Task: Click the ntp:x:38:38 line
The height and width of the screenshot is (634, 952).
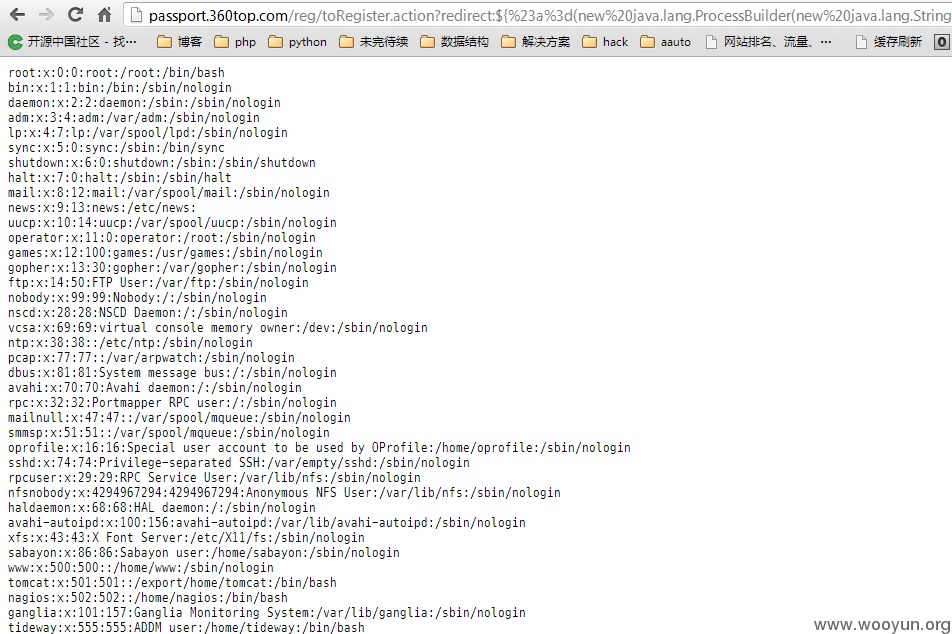Action: click(x=131, y=343)
